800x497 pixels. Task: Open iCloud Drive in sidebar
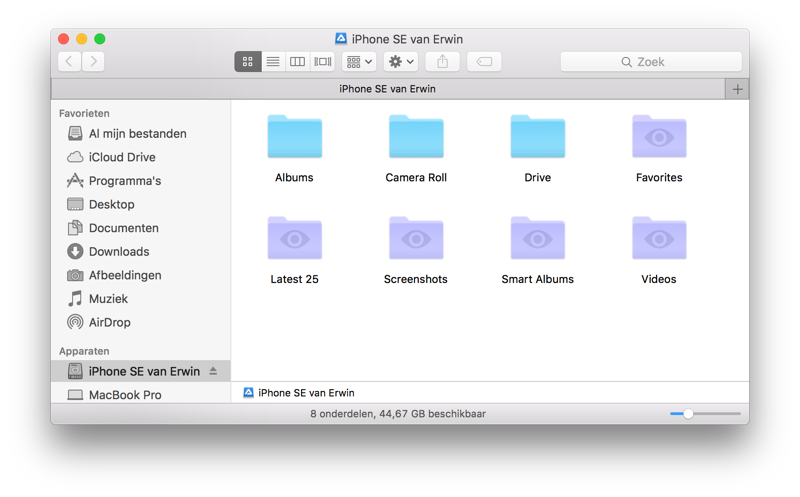pyautogui.click(x=141, y=157)
